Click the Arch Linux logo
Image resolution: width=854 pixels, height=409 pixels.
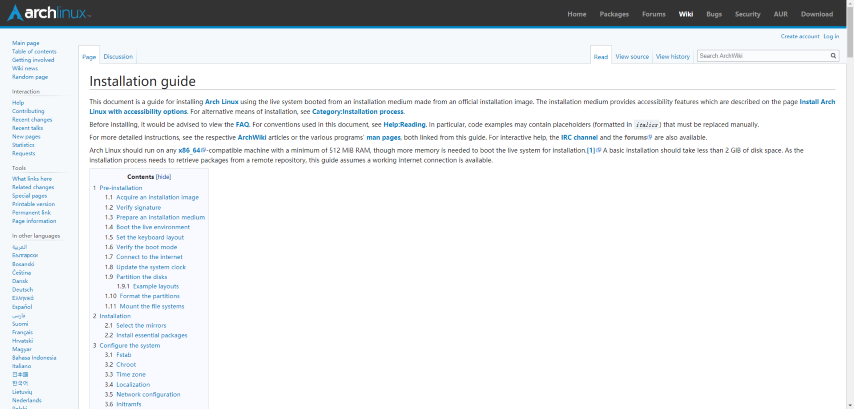pyautogui.click(x=48, y=13)
